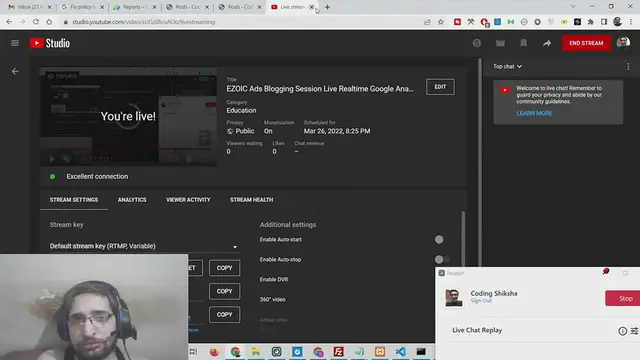Open FileZilla from the taskbar

(x=338, y=351)
